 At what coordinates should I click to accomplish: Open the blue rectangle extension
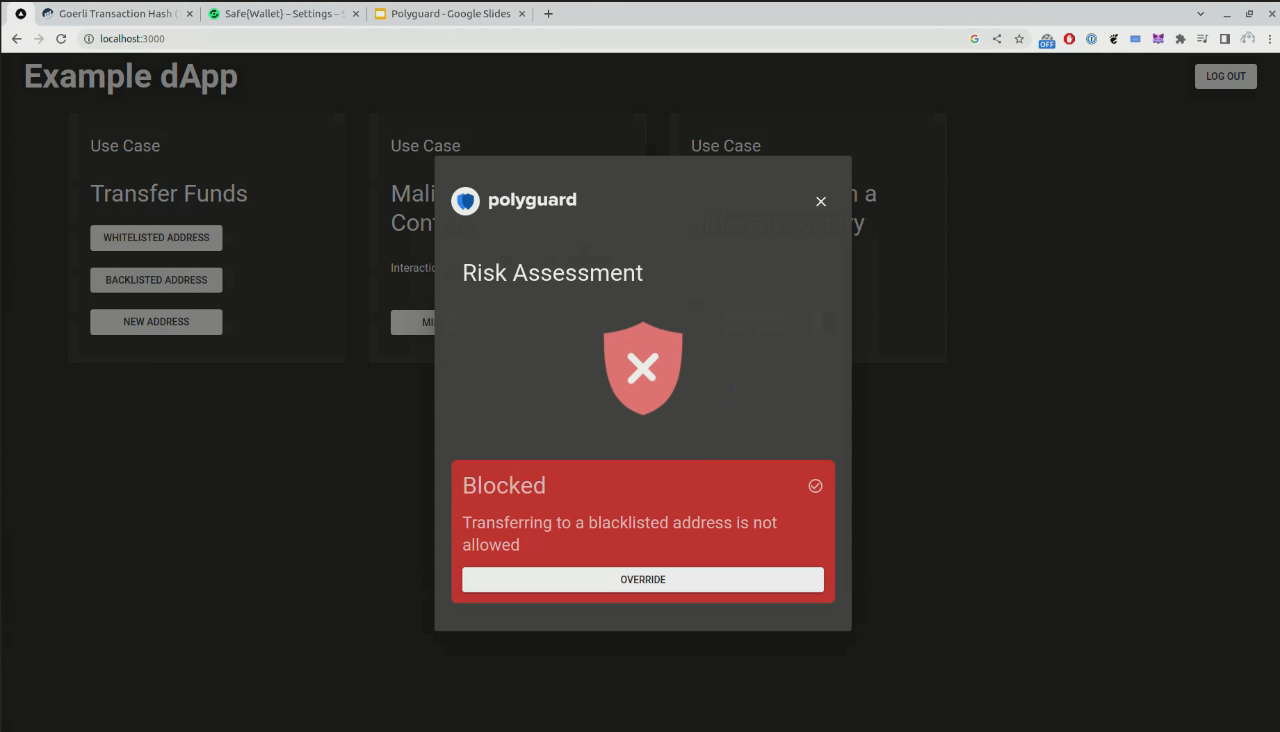tap(1135, 39)
